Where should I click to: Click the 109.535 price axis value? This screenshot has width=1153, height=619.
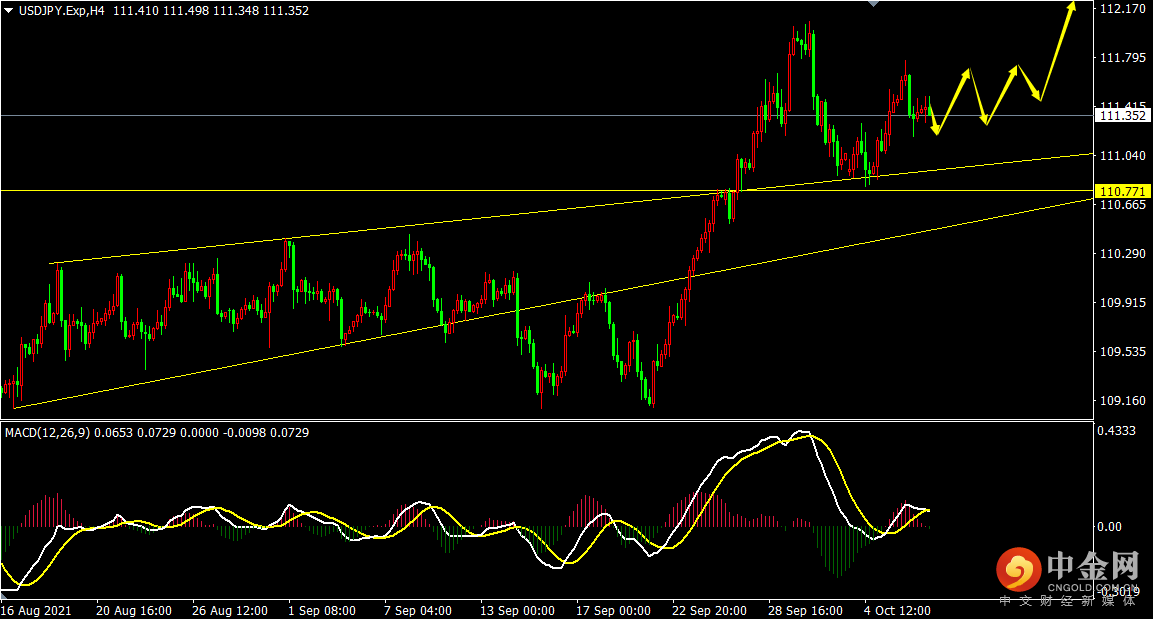(1123, 352)
